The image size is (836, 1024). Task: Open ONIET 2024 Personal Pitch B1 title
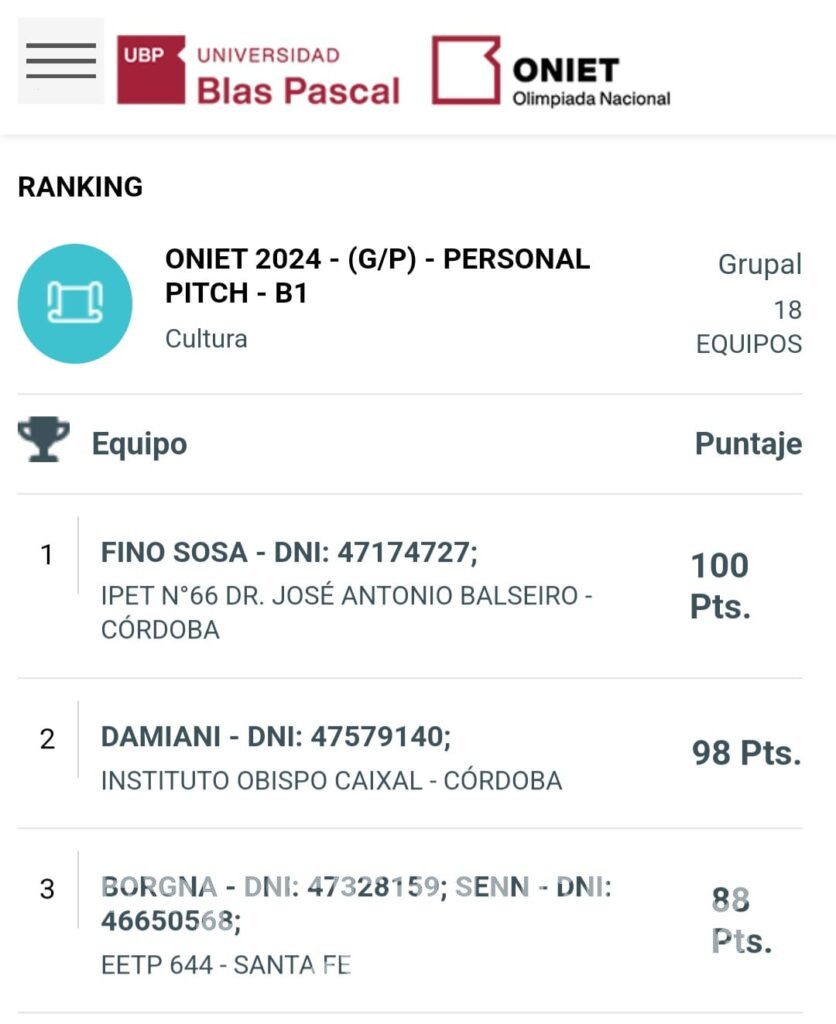click(378, 276)
